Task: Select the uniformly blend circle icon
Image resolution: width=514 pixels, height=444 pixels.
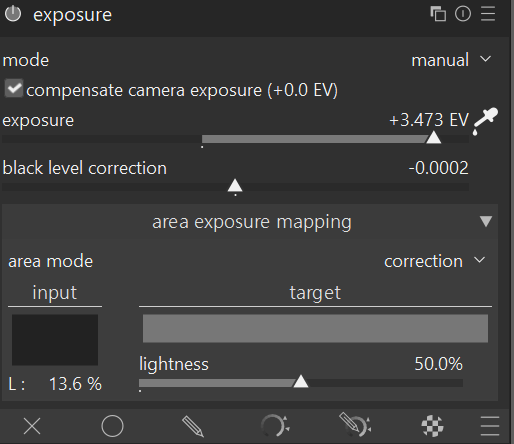Action: click(112, 426)
